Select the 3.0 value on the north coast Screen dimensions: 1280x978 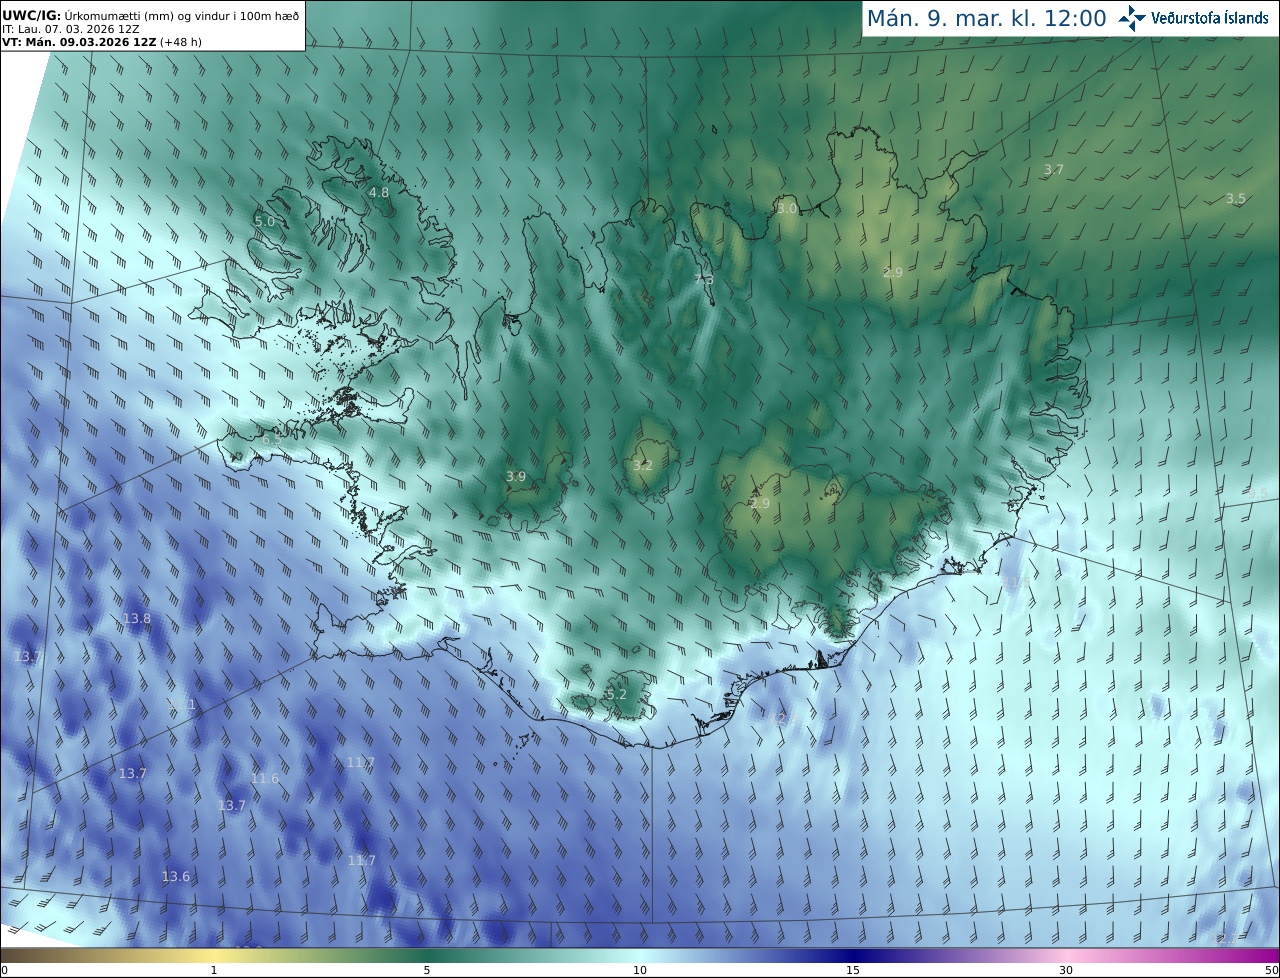coord(787,208)
